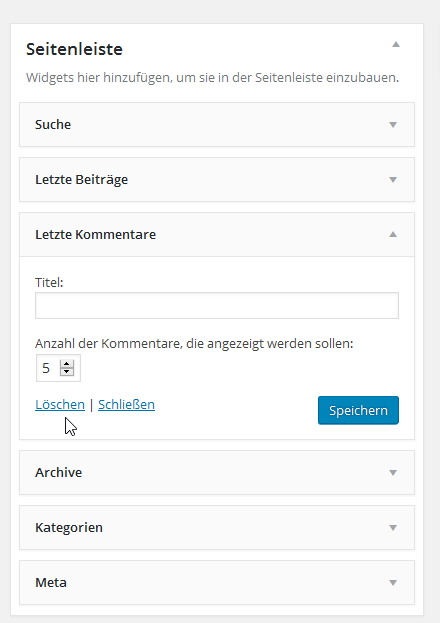440x623 pixels.
Task: Select the number 5 in the comment count field
Action: pos(46,368)
